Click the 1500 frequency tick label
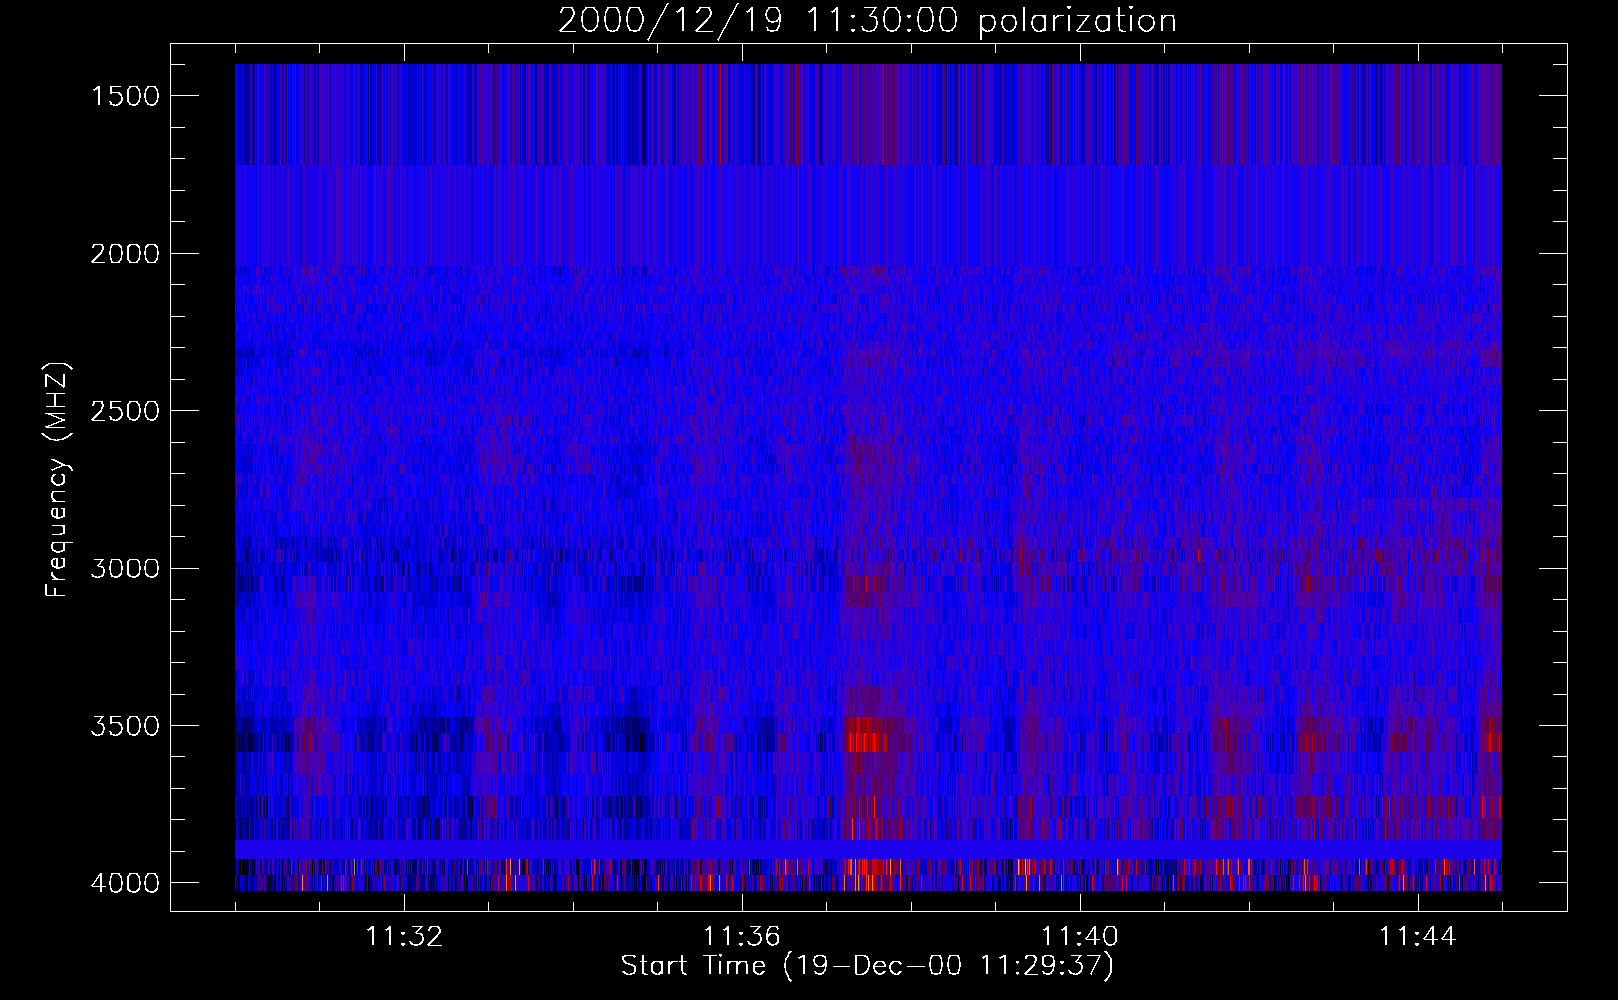Screen dimensions: 1618x1000 click(x=125, y=96)
